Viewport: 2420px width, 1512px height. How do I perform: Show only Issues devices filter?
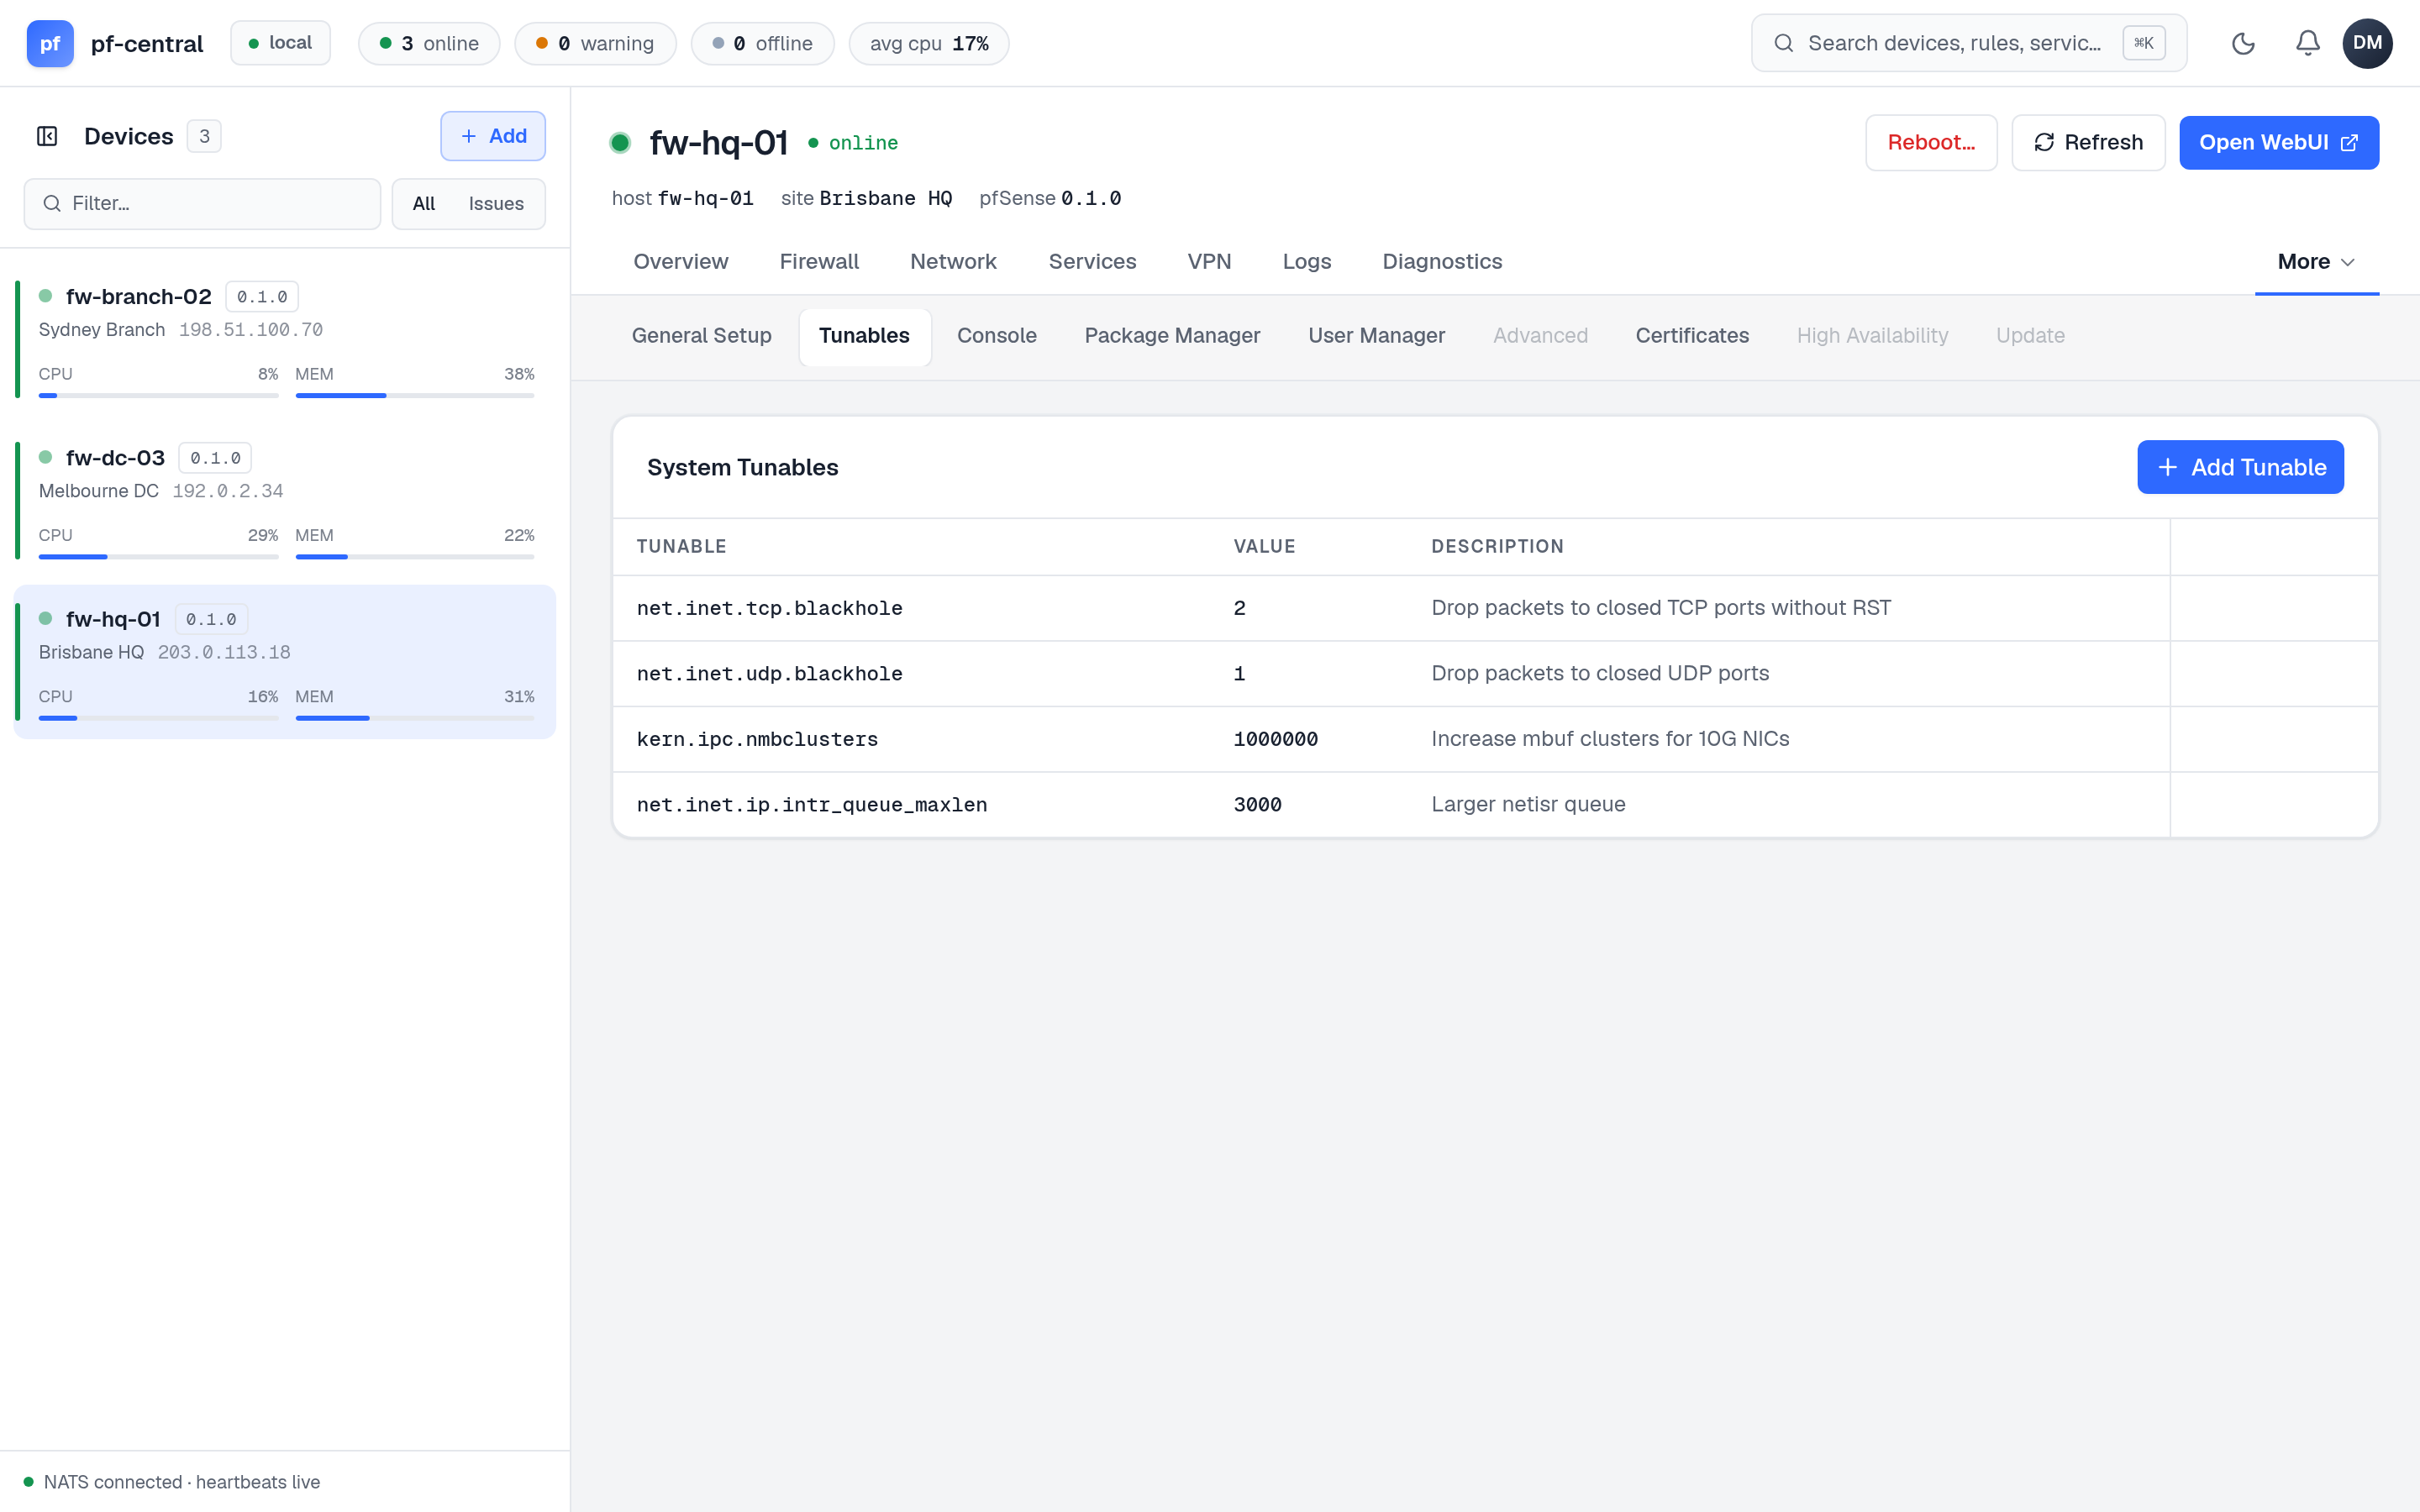(496, 204)
